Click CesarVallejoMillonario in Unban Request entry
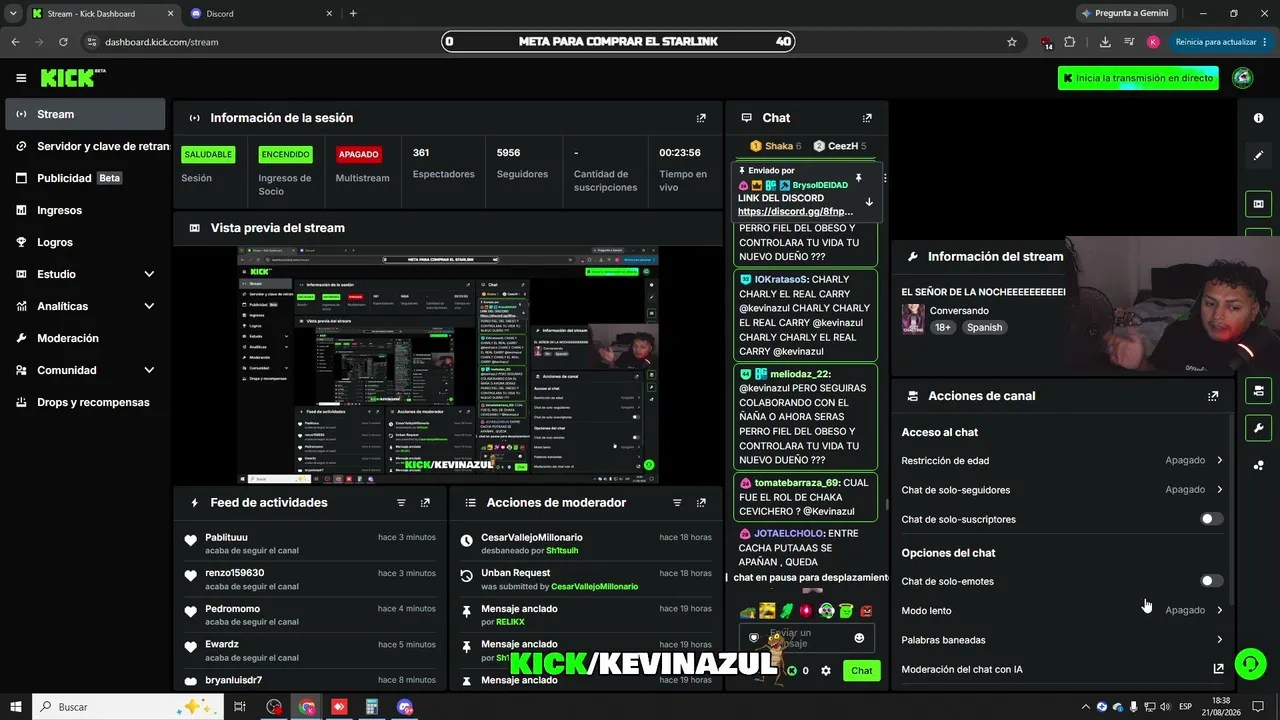The height and width of the screenshot is (720, 1280). coord(594,586)
